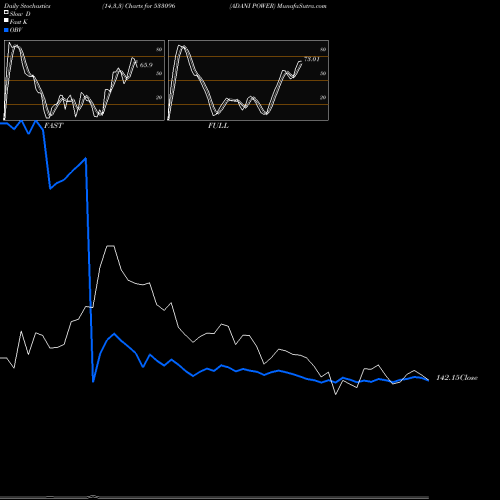Click the '(ADANI POWER) MunafaSutra.com' text

[x=278, y=6]
